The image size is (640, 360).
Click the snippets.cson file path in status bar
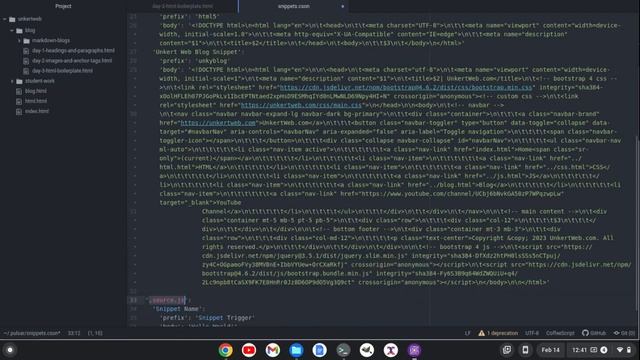tap(32, 333)
